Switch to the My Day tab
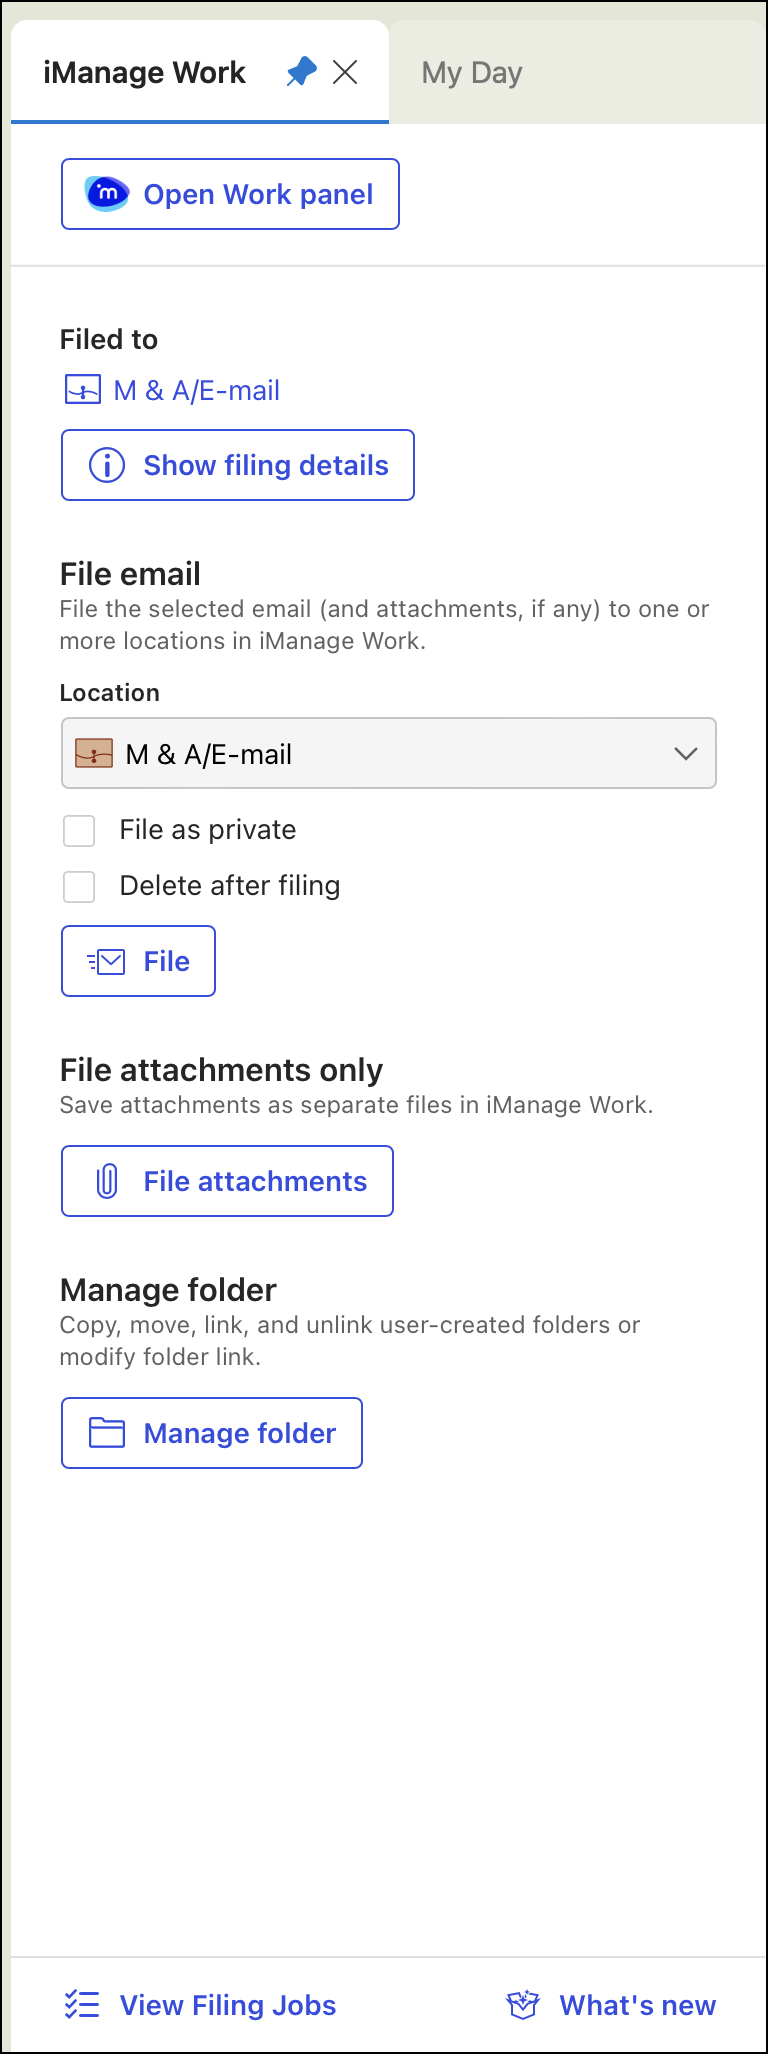Viewport: 768px width, 2054px height. pyautogui.click(x=472, y=73)
